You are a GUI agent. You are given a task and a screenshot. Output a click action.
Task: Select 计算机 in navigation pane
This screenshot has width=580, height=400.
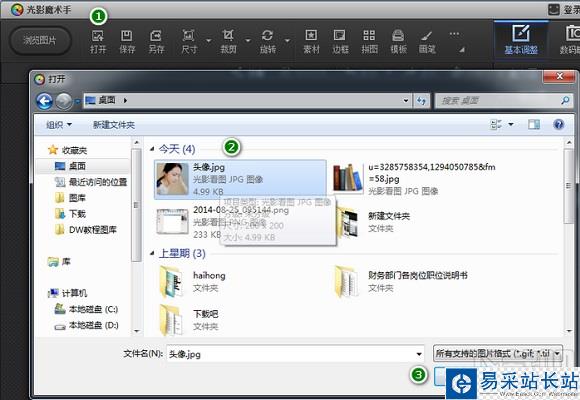pyautogui.click(x=67, y=293)
